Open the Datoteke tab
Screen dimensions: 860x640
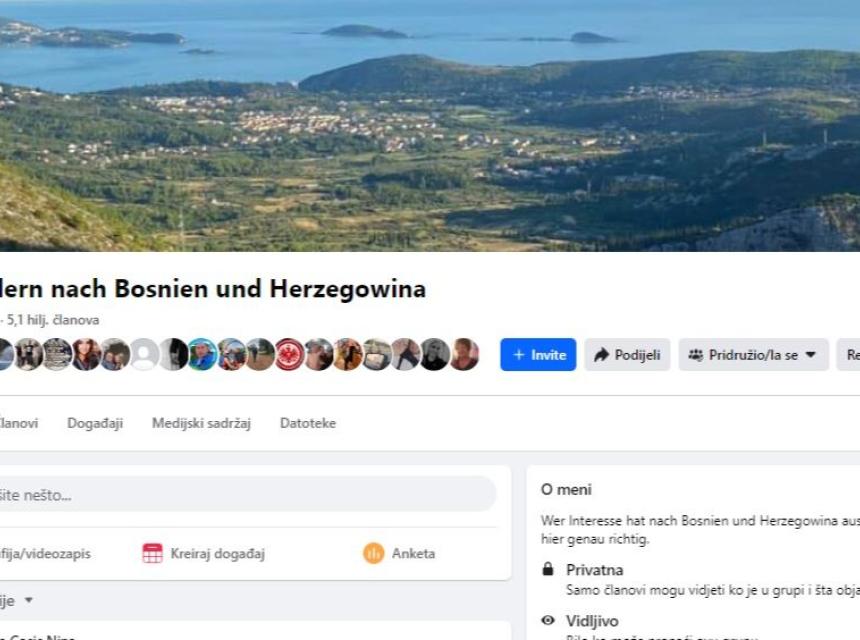click(x=308, y=423)
